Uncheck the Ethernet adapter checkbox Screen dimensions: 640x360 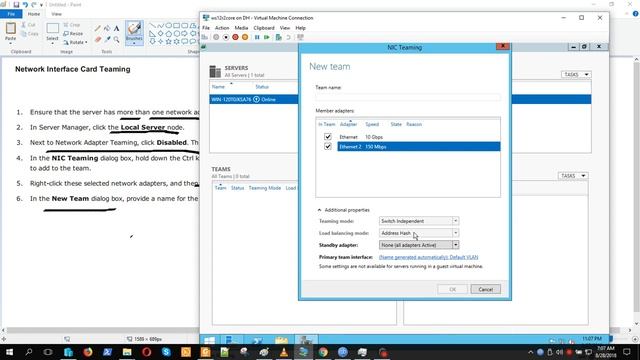[x=328, y=137]
